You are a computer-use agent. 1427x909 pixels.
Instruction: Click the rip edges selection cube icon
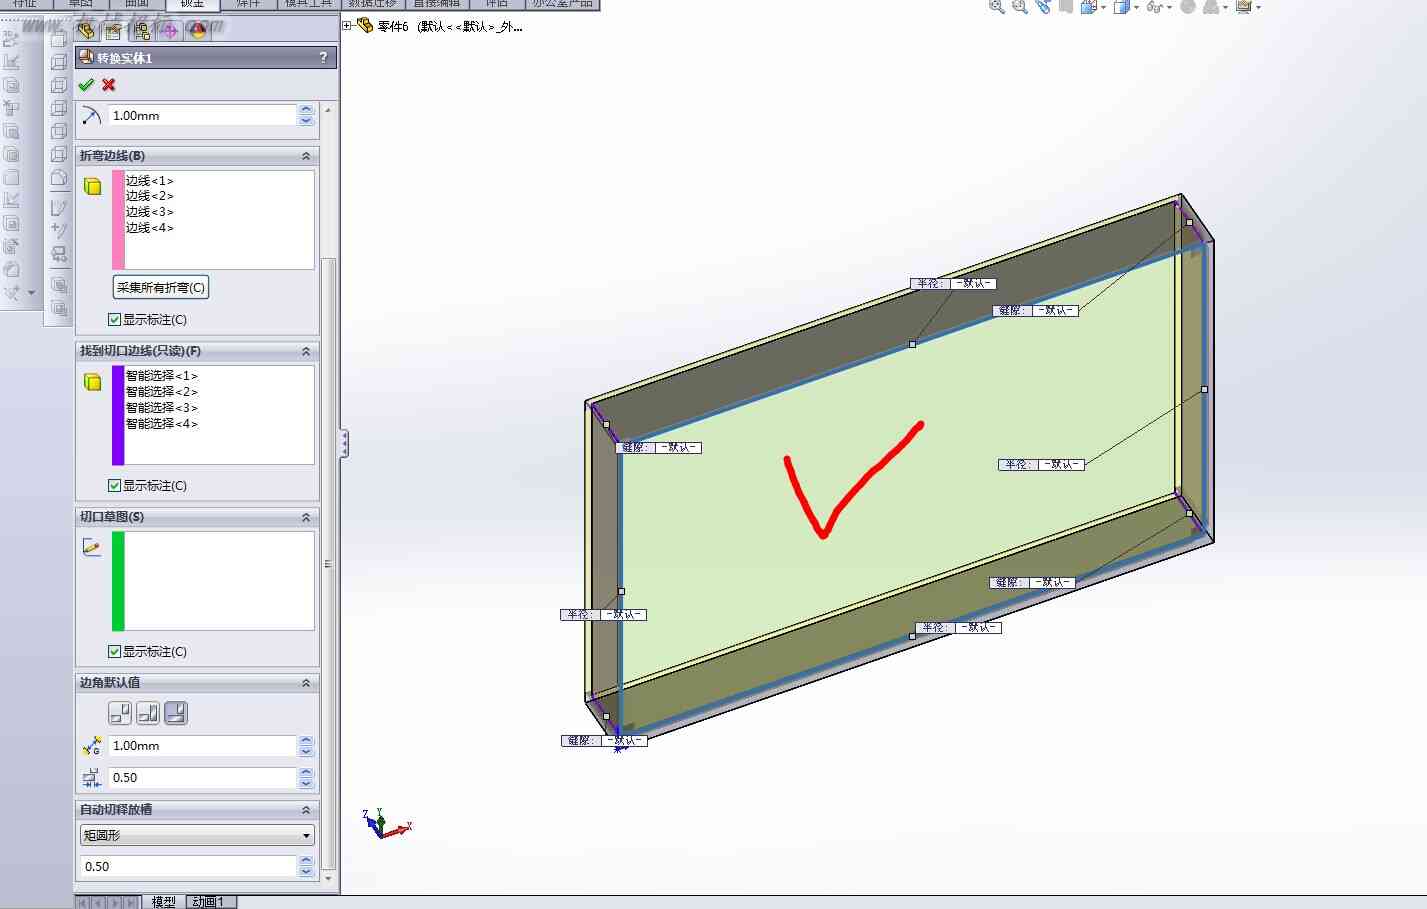click(x=92, y=382)
